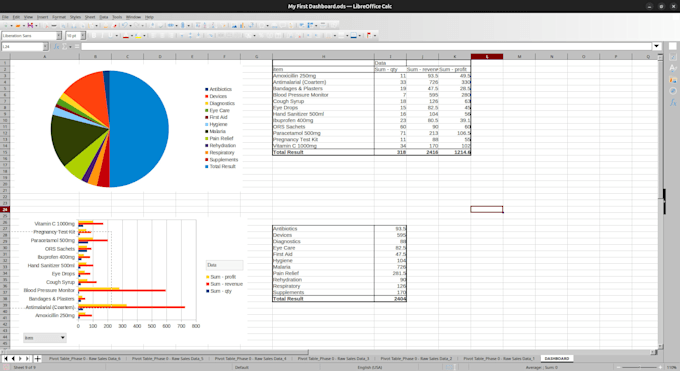Apply the red font color icon
680x371 pixels.
pyautogui.click(x=126, y=36)
